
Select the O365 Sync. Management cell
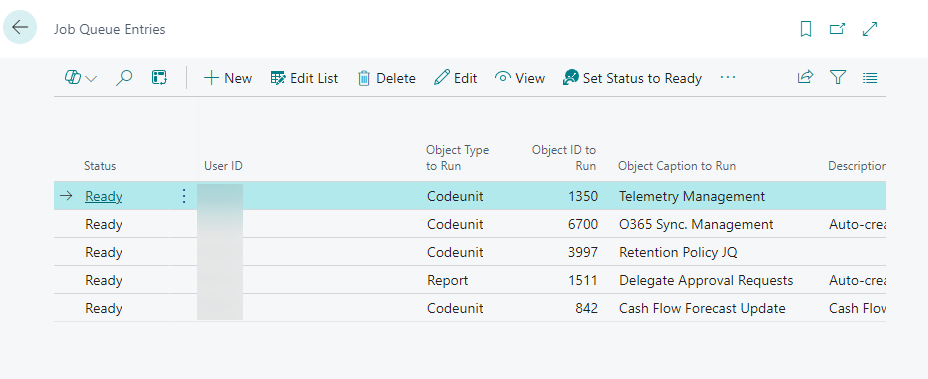[x=696, y=224]
